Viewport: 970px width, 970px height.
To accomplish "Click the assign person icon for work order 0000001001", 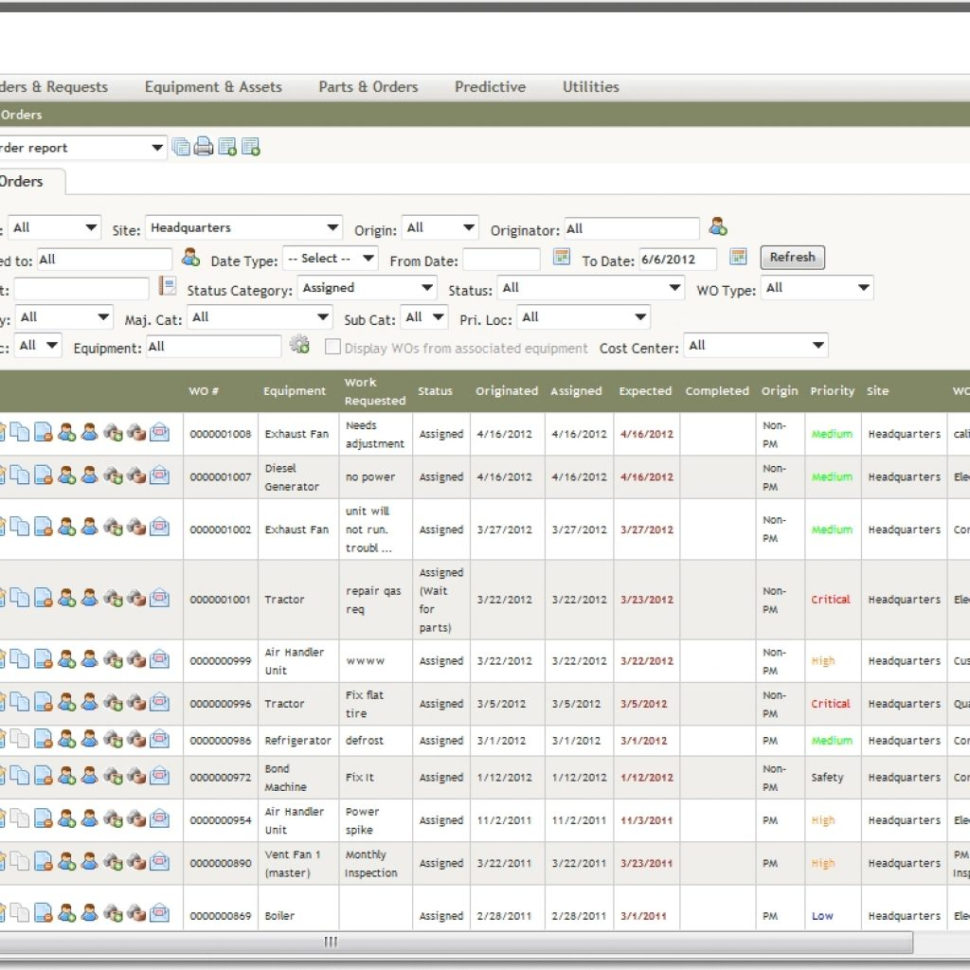I will (x=66, y=599).
